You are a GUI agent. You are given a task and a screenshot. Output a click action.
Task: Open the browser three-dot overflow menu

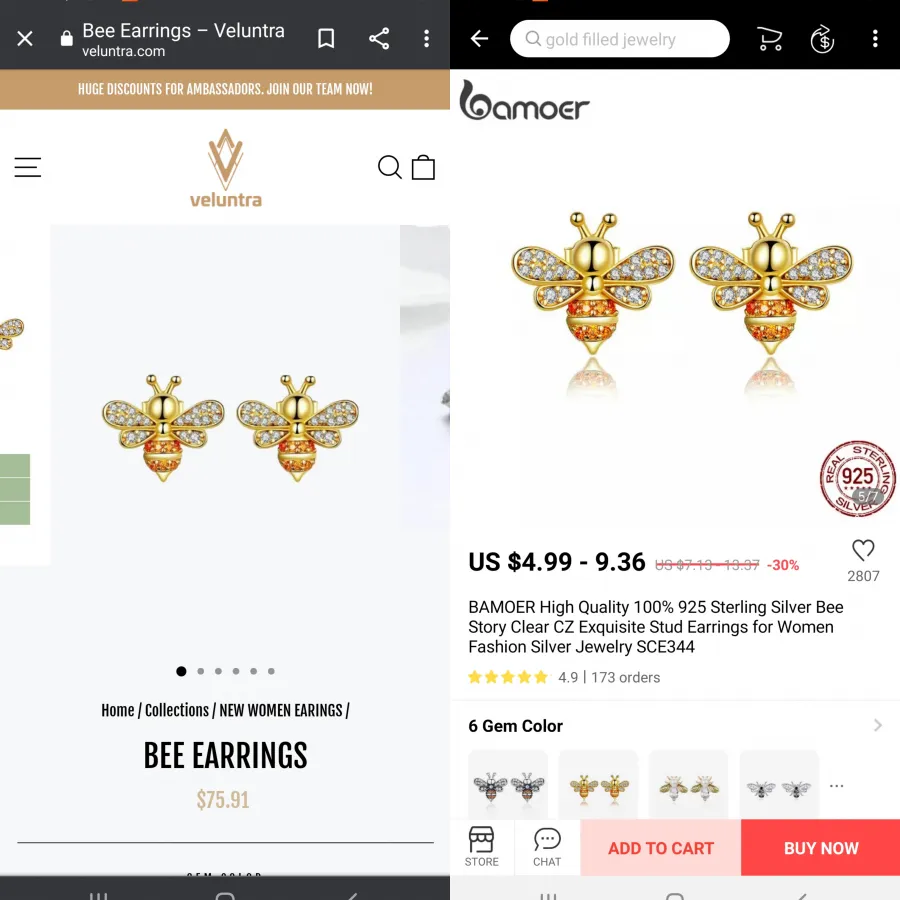pyautogui.click(x=426, y=39)
